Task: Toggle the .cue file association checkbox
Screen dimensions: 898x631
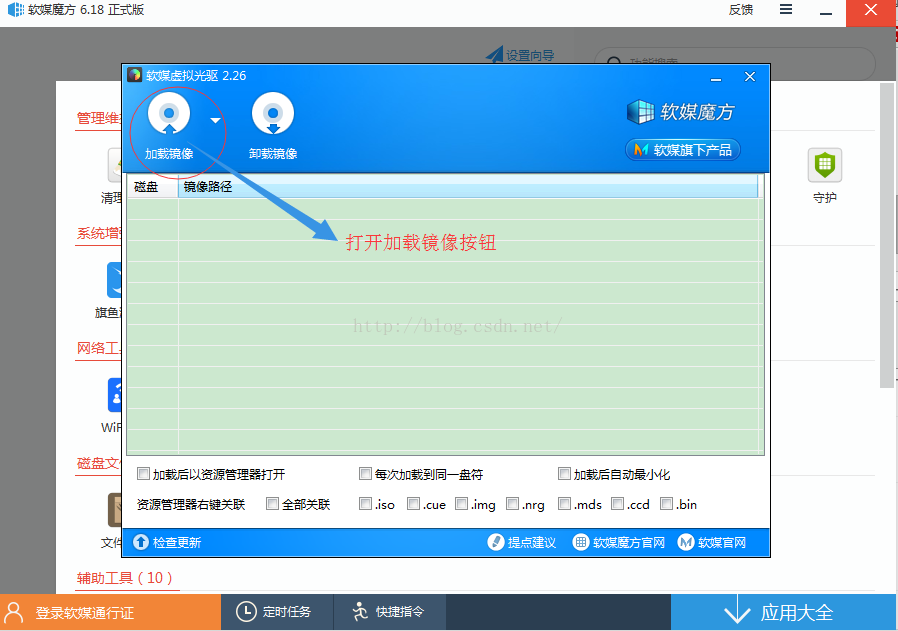Action: [413, 504]
